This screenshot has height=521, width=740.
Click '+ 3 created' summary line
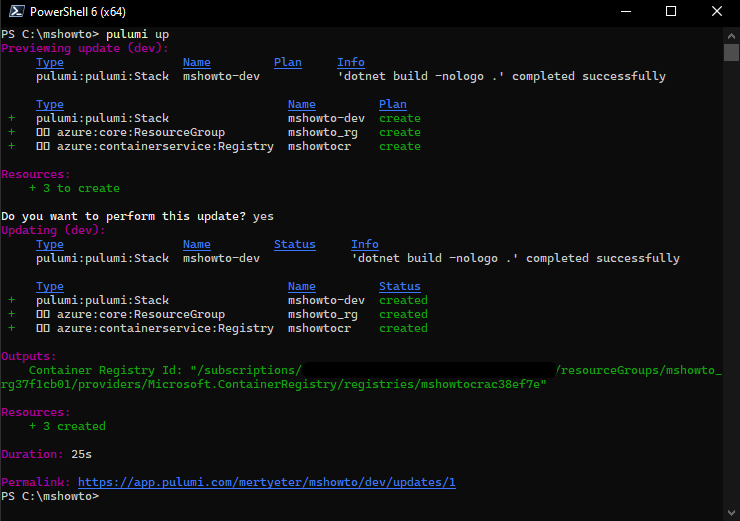click(x=67, y=426)
